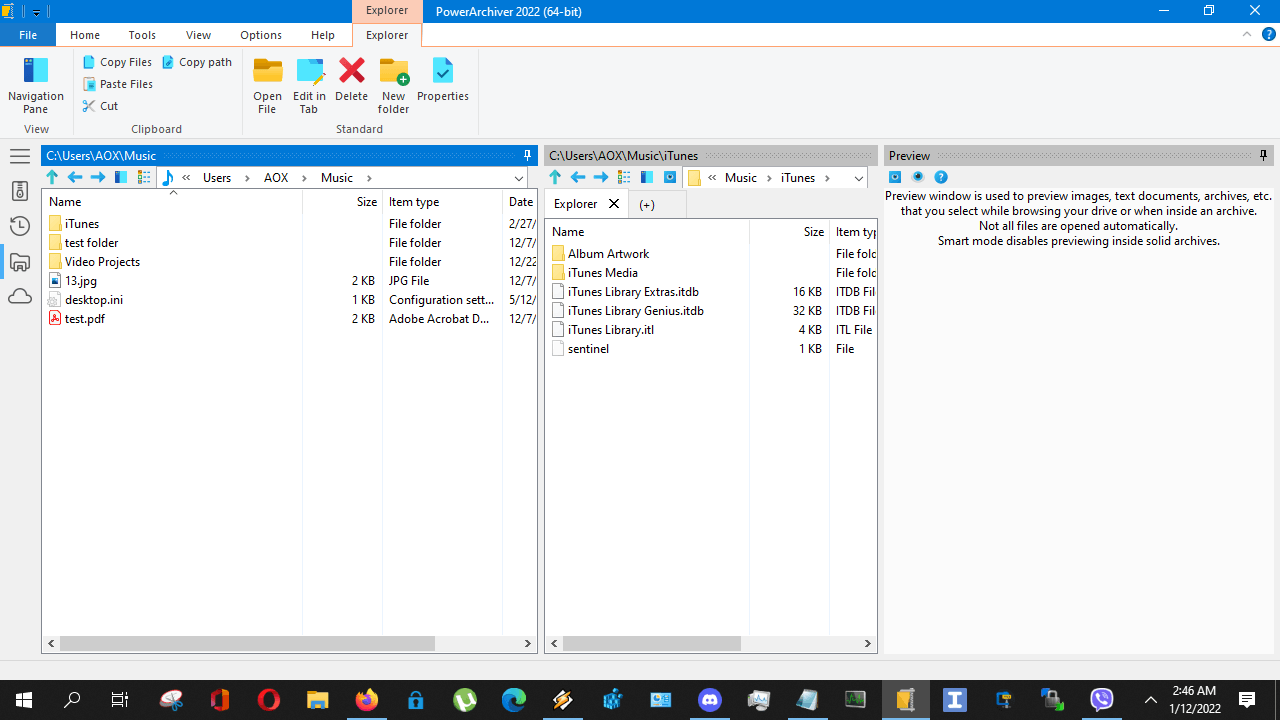Sort Music pane by Name column
This screenshot has width=1280, height=720.
click(x=172, y=202)
